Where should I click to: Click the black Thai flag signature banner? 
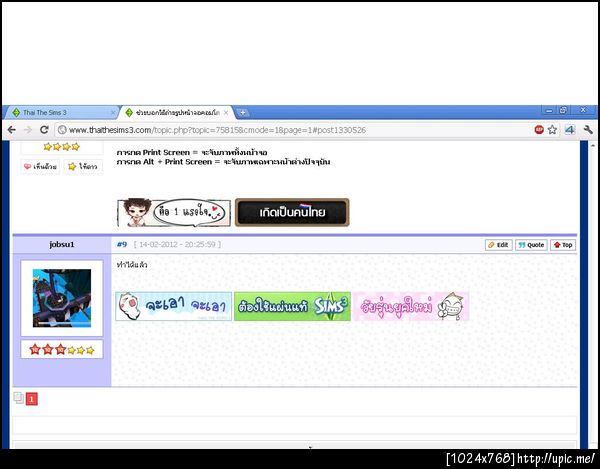point(292,212)
